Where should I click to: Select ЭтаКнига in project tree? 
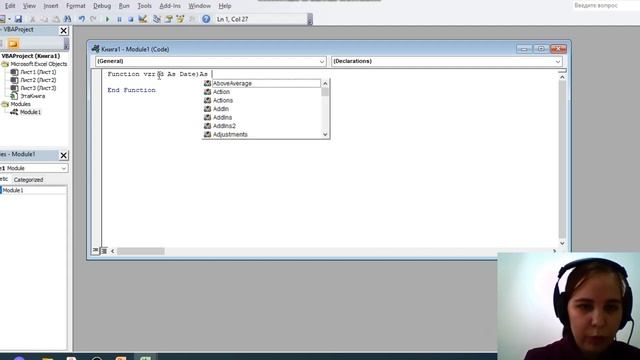tap(33, 96)
